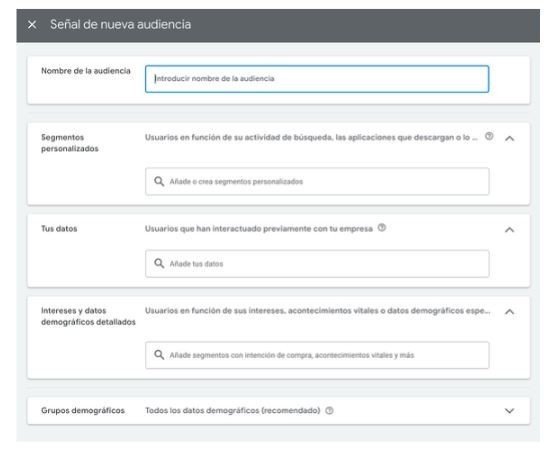Image resolution: width=557 pixels, height=451 pixels.
Task: Close the Señal de nueva audiencia dialog
Action: [x=32, y=25]
